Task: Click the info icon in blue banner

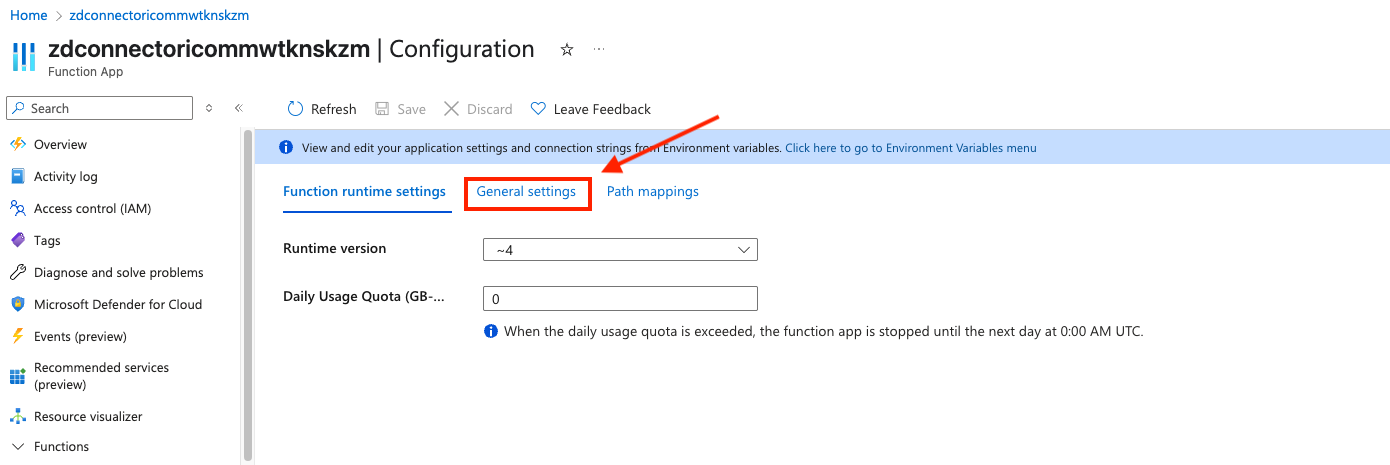Action: point(285,148)
